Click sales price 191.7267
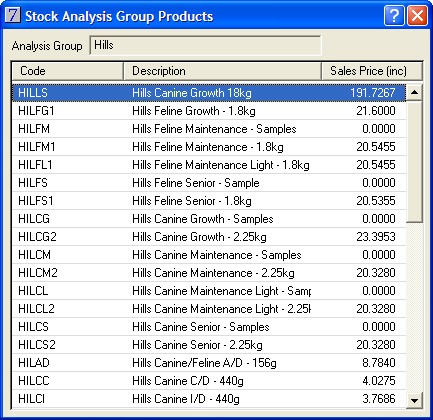This screenshot has height=420, width=433. pyautogui.click(x=373, y=93)
